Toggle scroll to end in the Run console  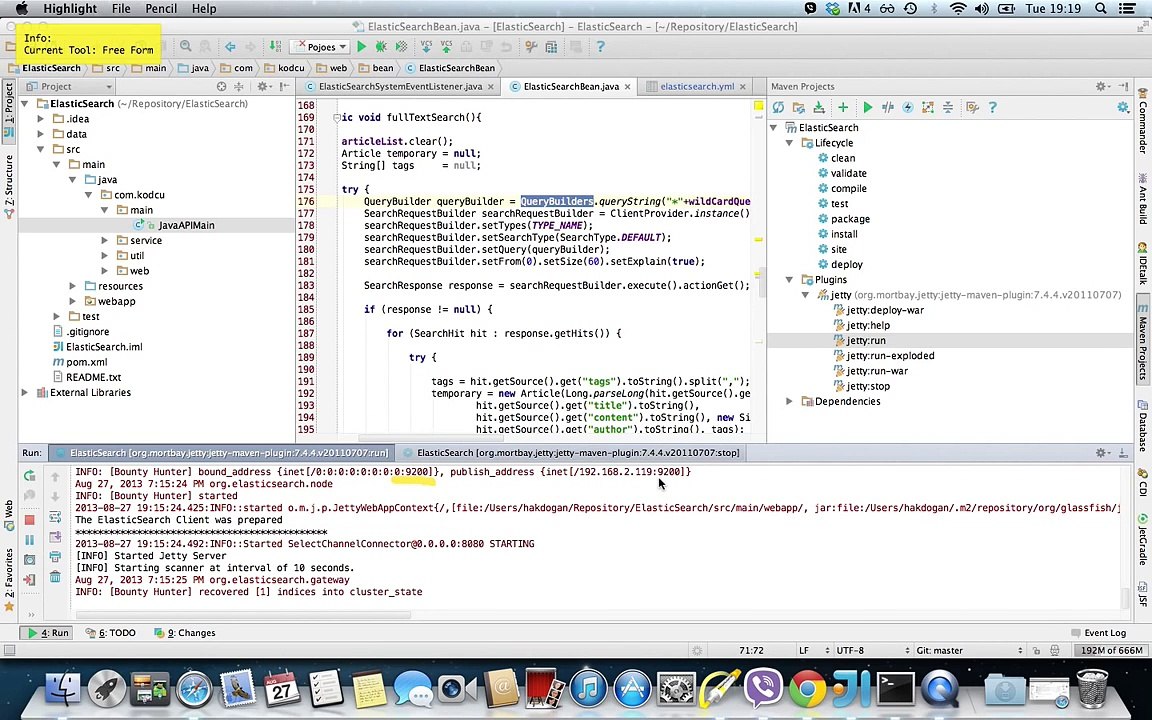[55, 537]
